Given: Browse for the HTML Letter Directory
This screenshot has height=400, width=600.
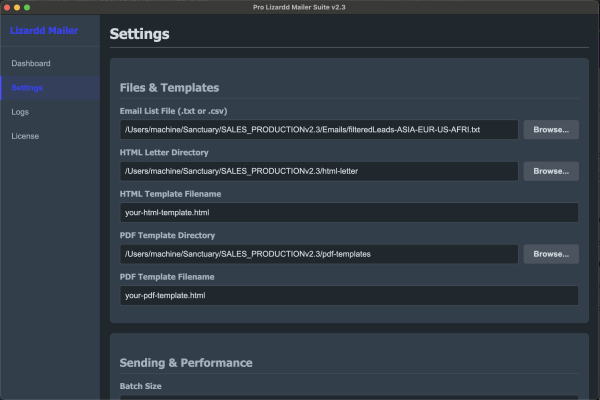Looking at the screenshot, I should pos(550,171).
